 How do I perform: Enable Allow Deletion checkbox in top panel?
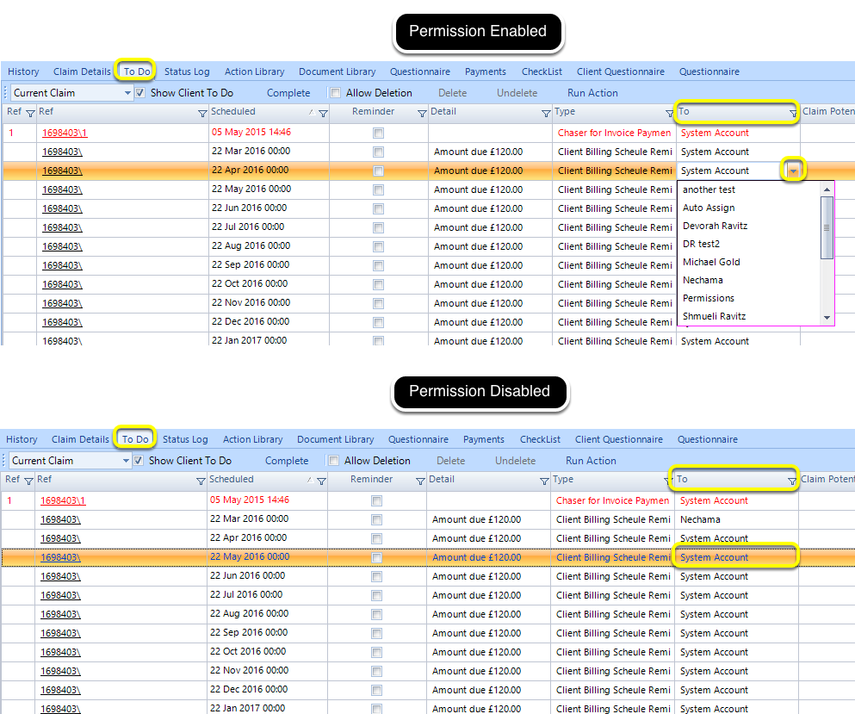click(335, 93)
